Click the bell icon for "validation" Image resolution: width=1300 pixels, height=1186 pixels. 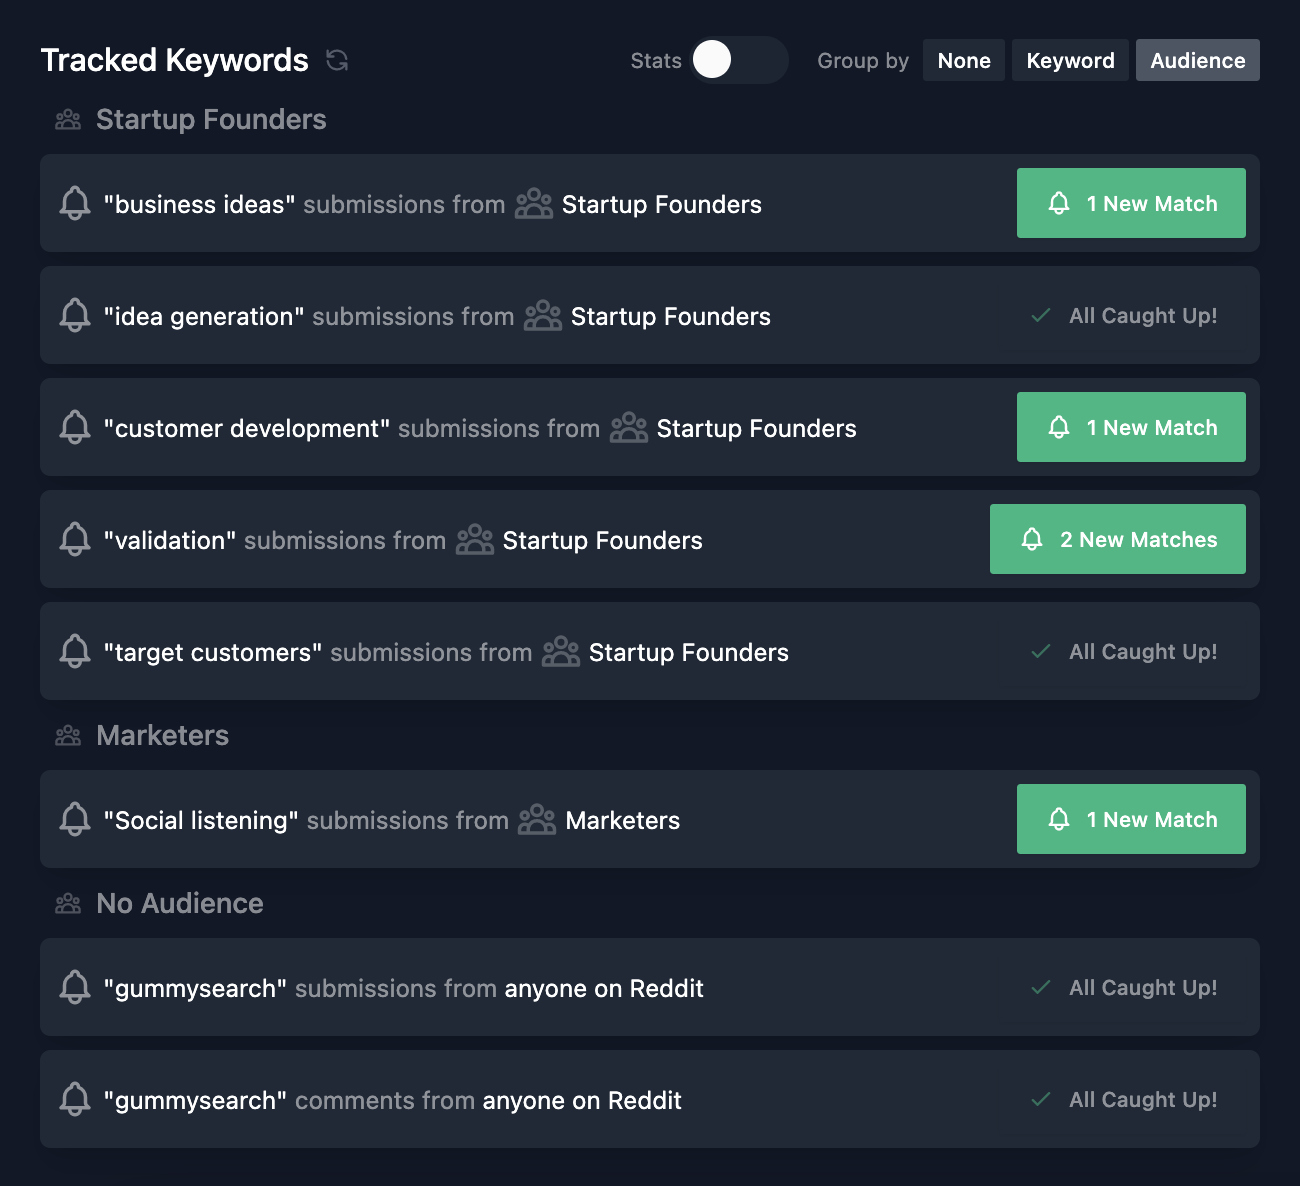75,540
